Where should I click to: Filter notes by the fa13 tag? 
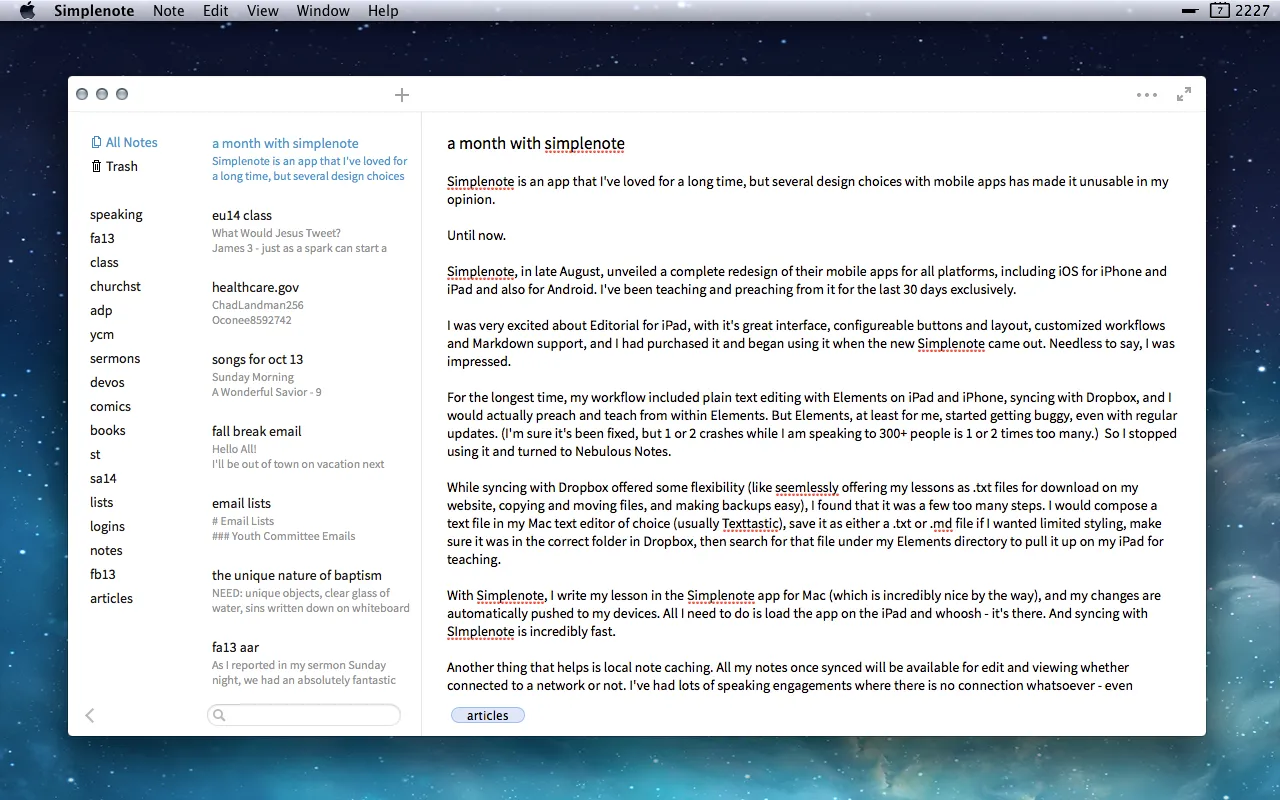point(102,238)
